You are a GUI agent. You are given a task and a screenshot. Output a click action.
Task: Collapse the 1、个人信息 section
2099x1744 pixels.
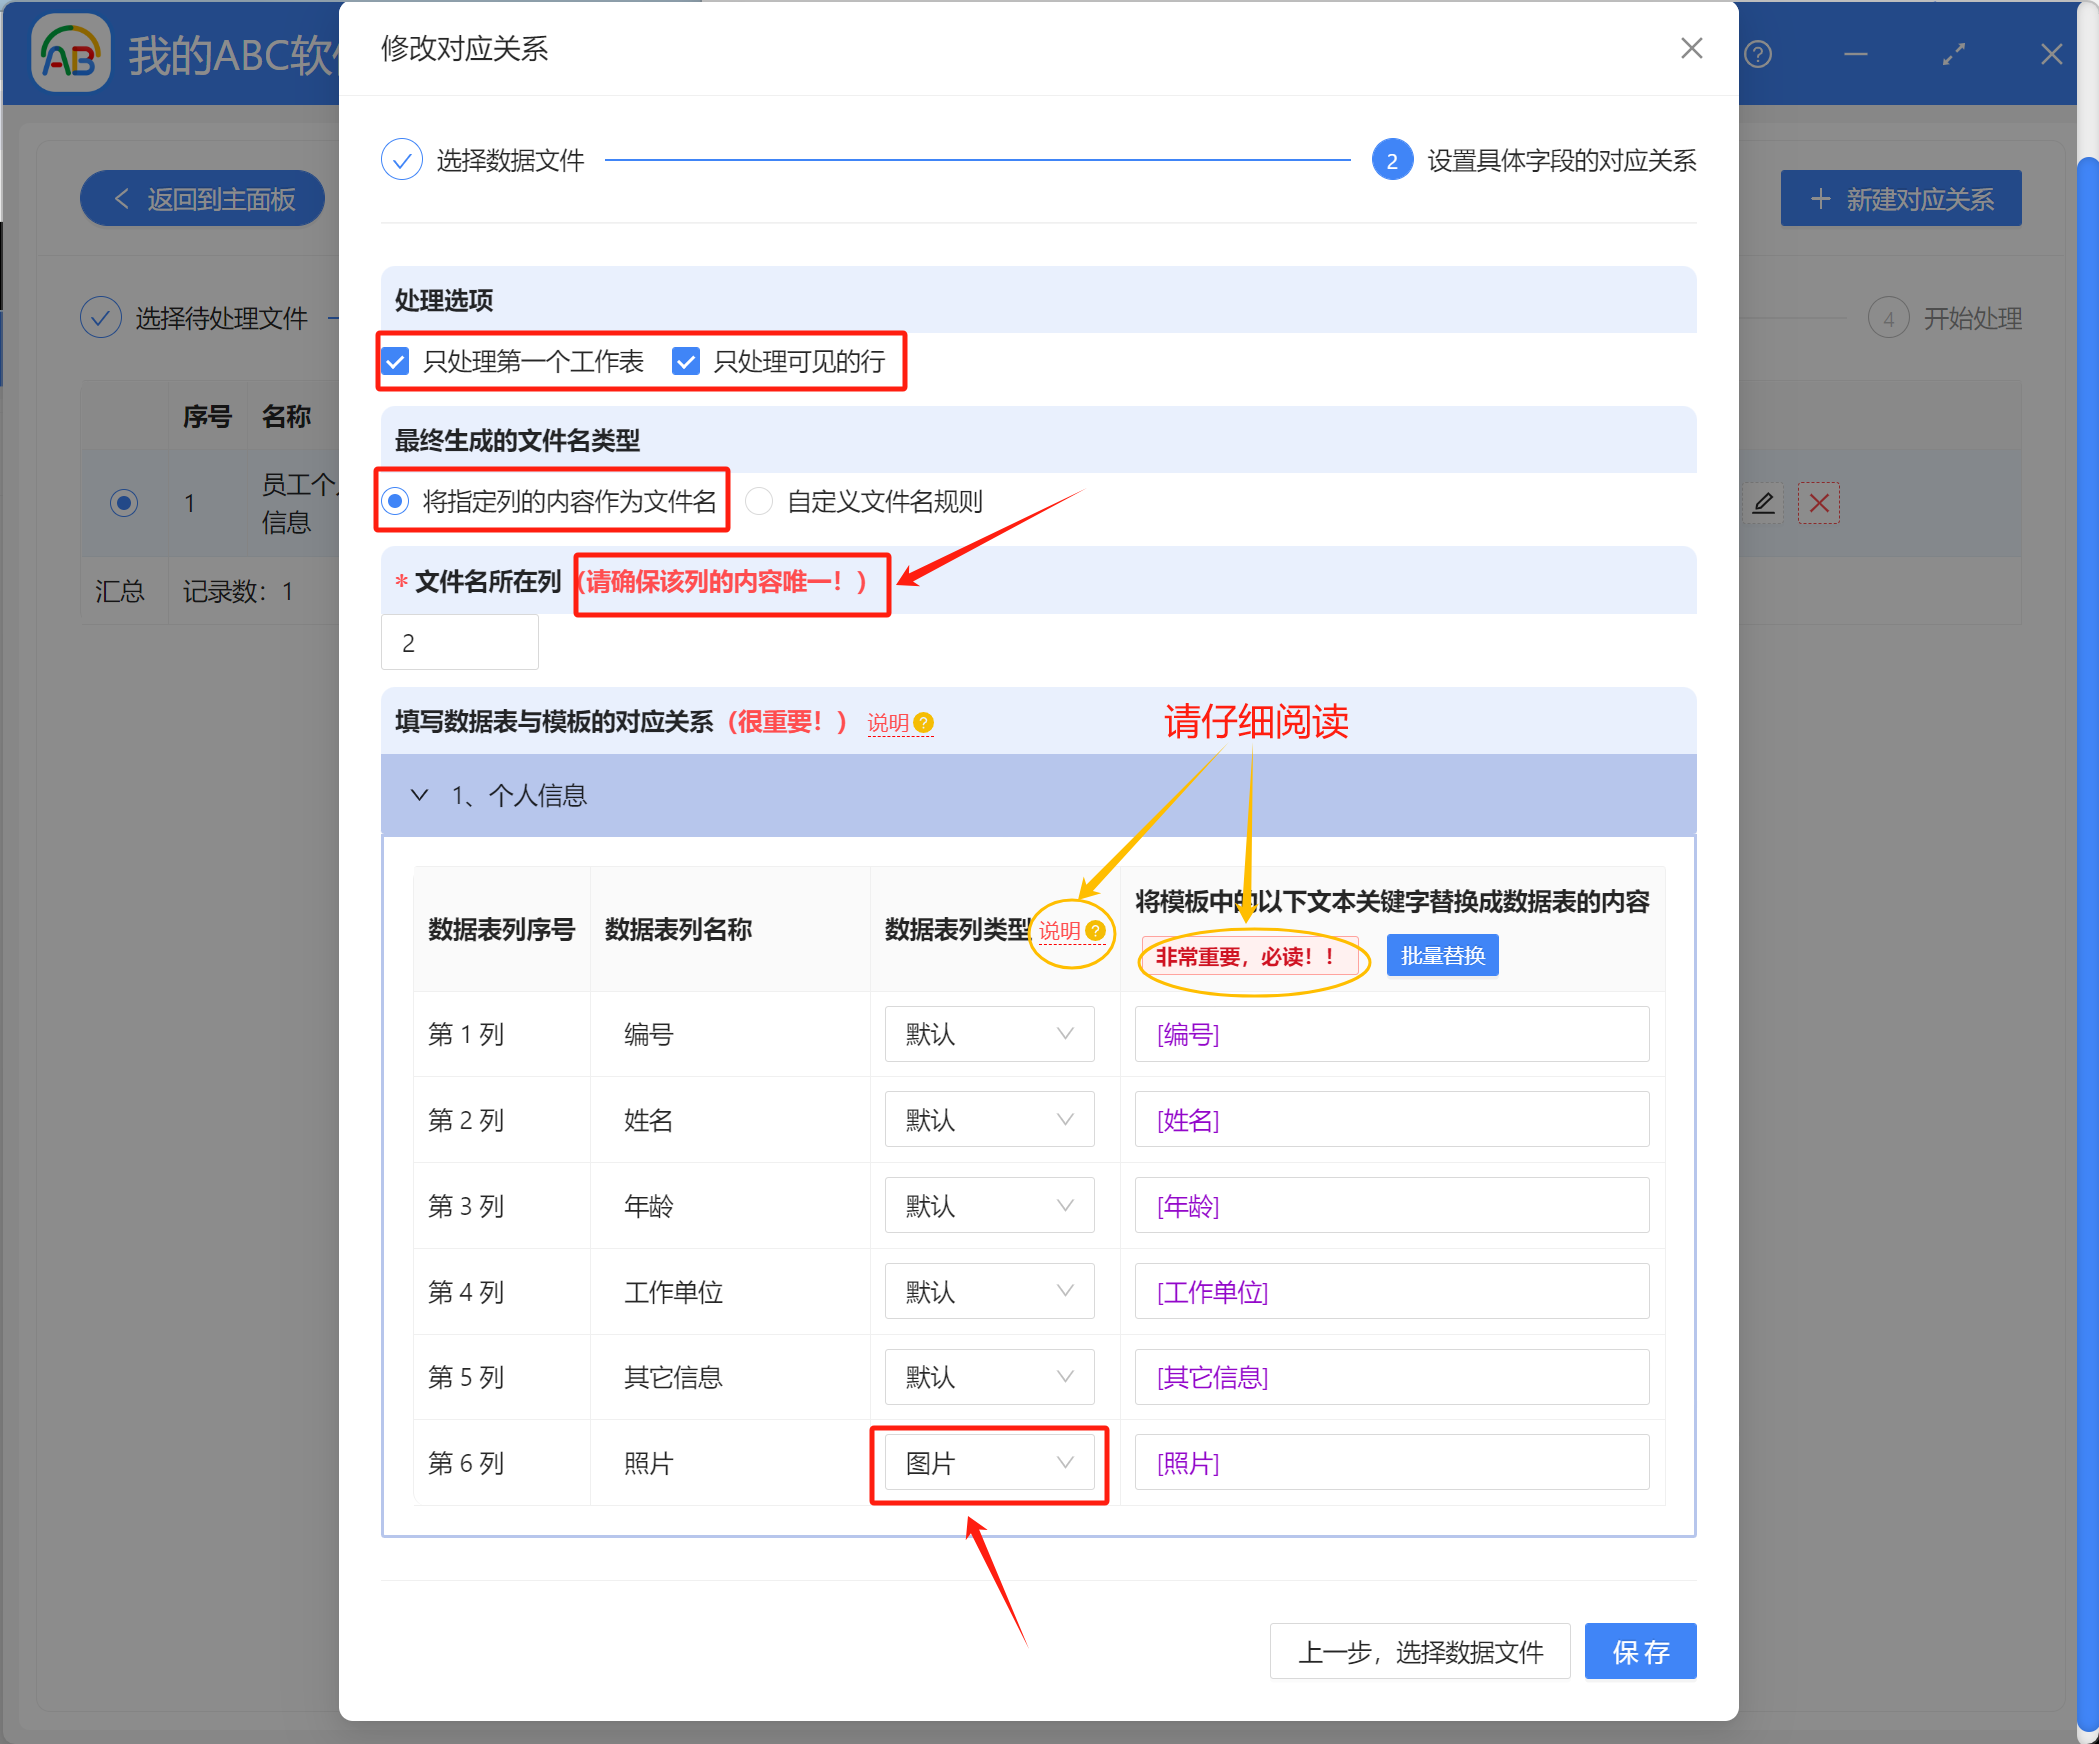[419, 795]
